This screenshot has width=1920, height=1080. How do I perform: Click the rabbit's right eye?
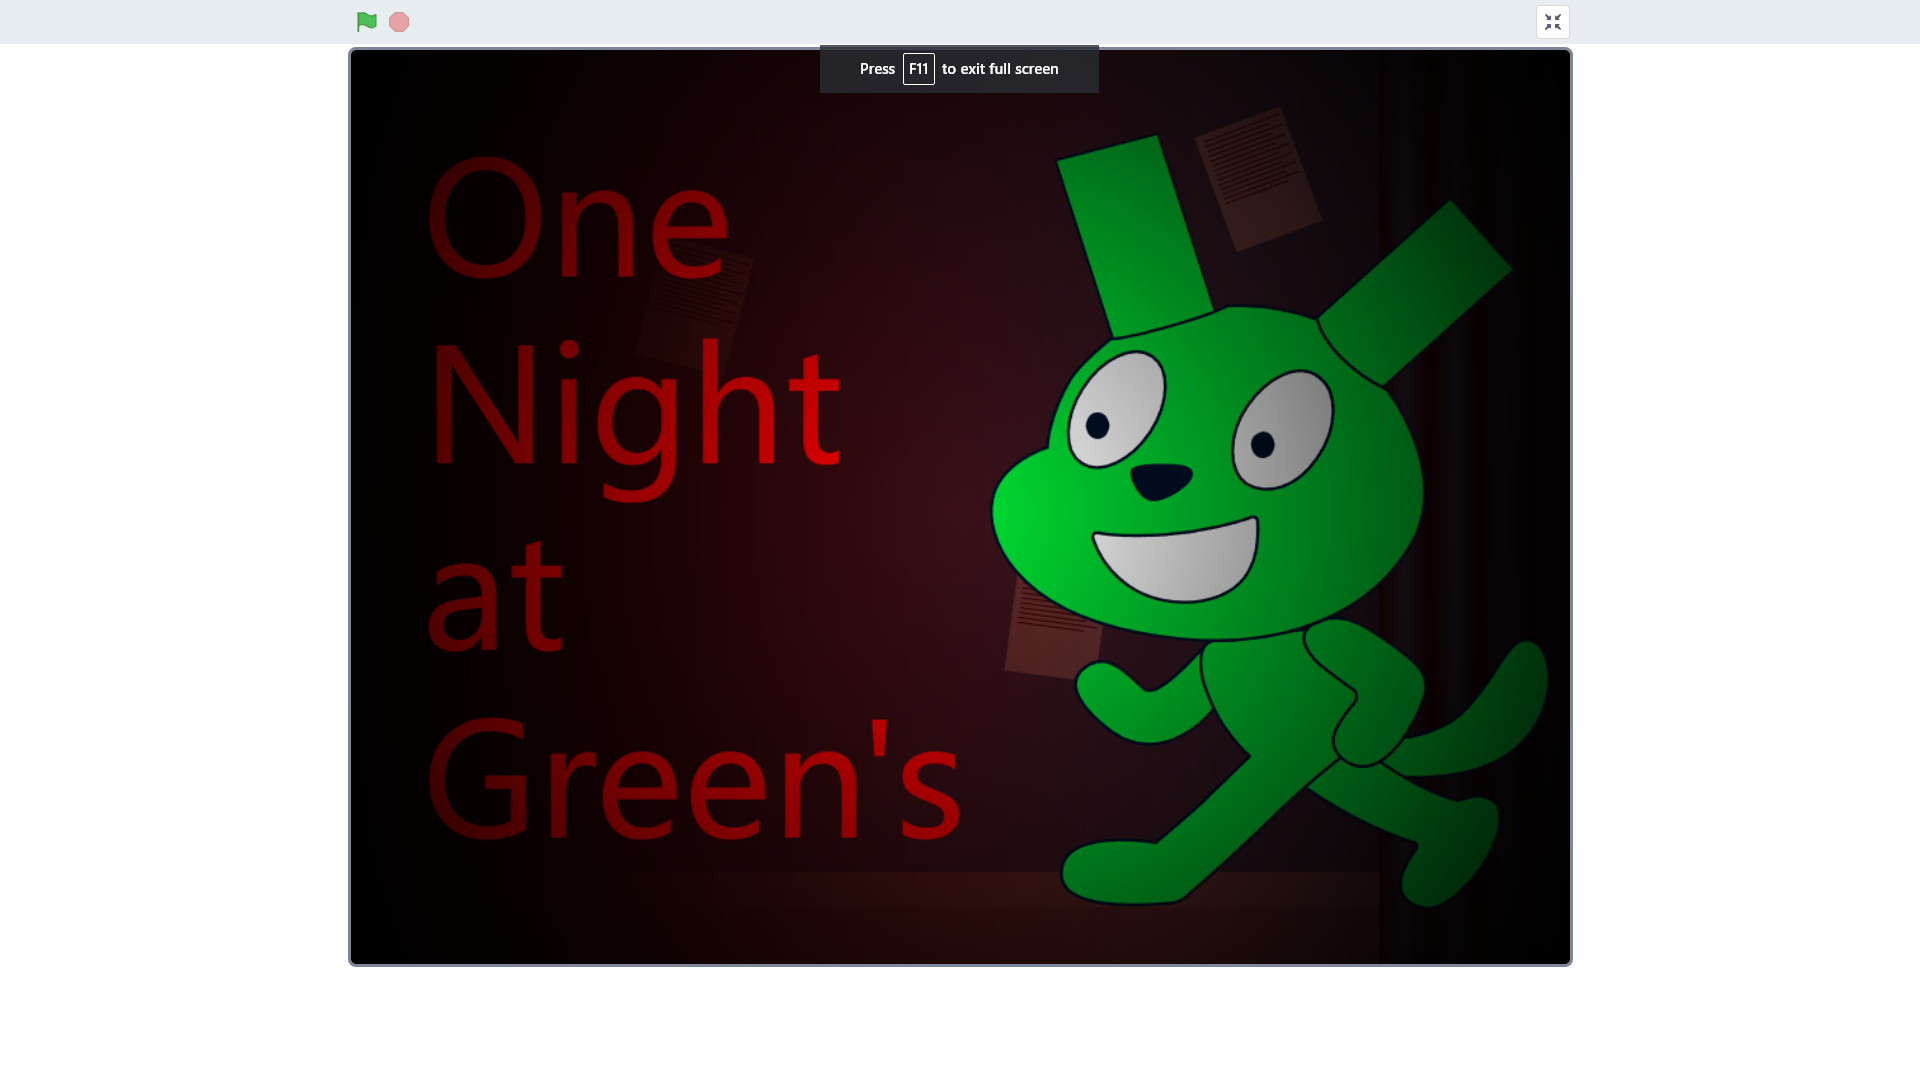point(1282,430)
